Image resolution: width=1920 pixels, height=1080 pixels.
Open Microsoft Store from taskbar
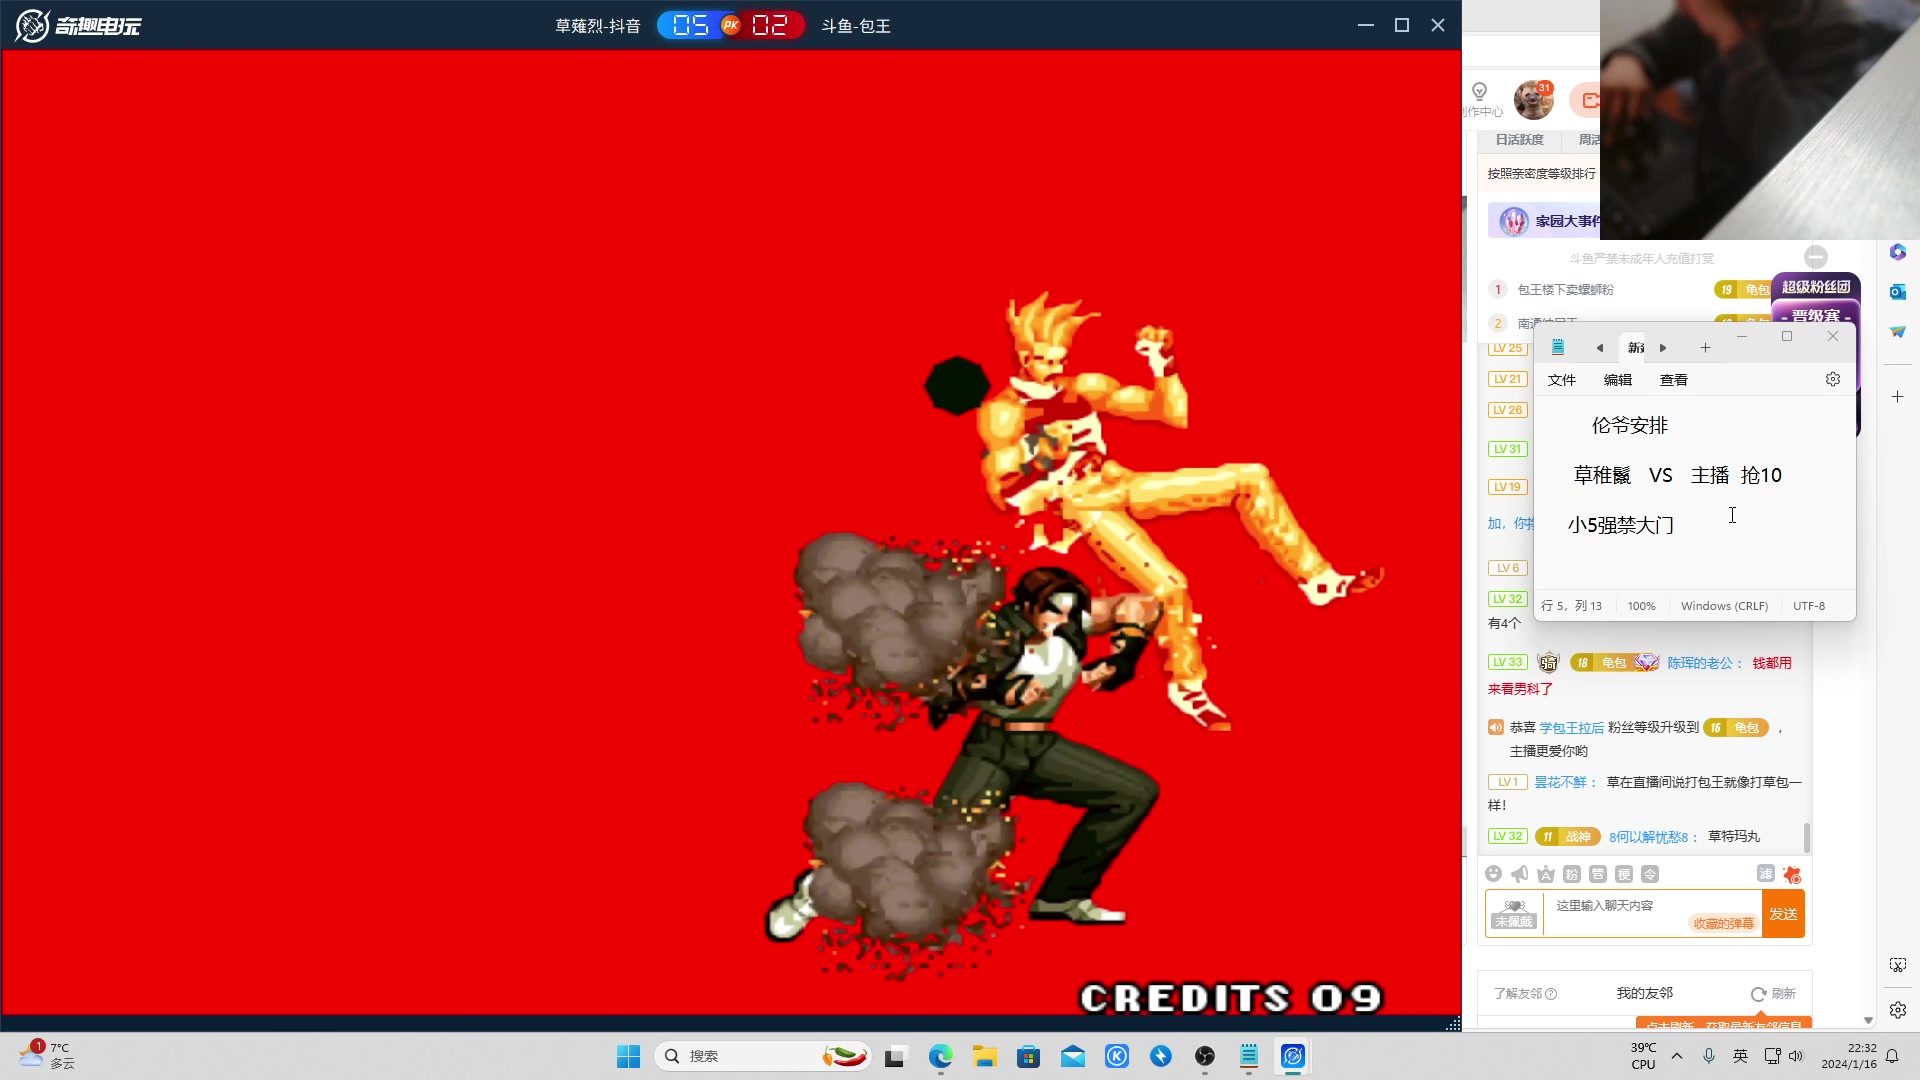1029,1056
